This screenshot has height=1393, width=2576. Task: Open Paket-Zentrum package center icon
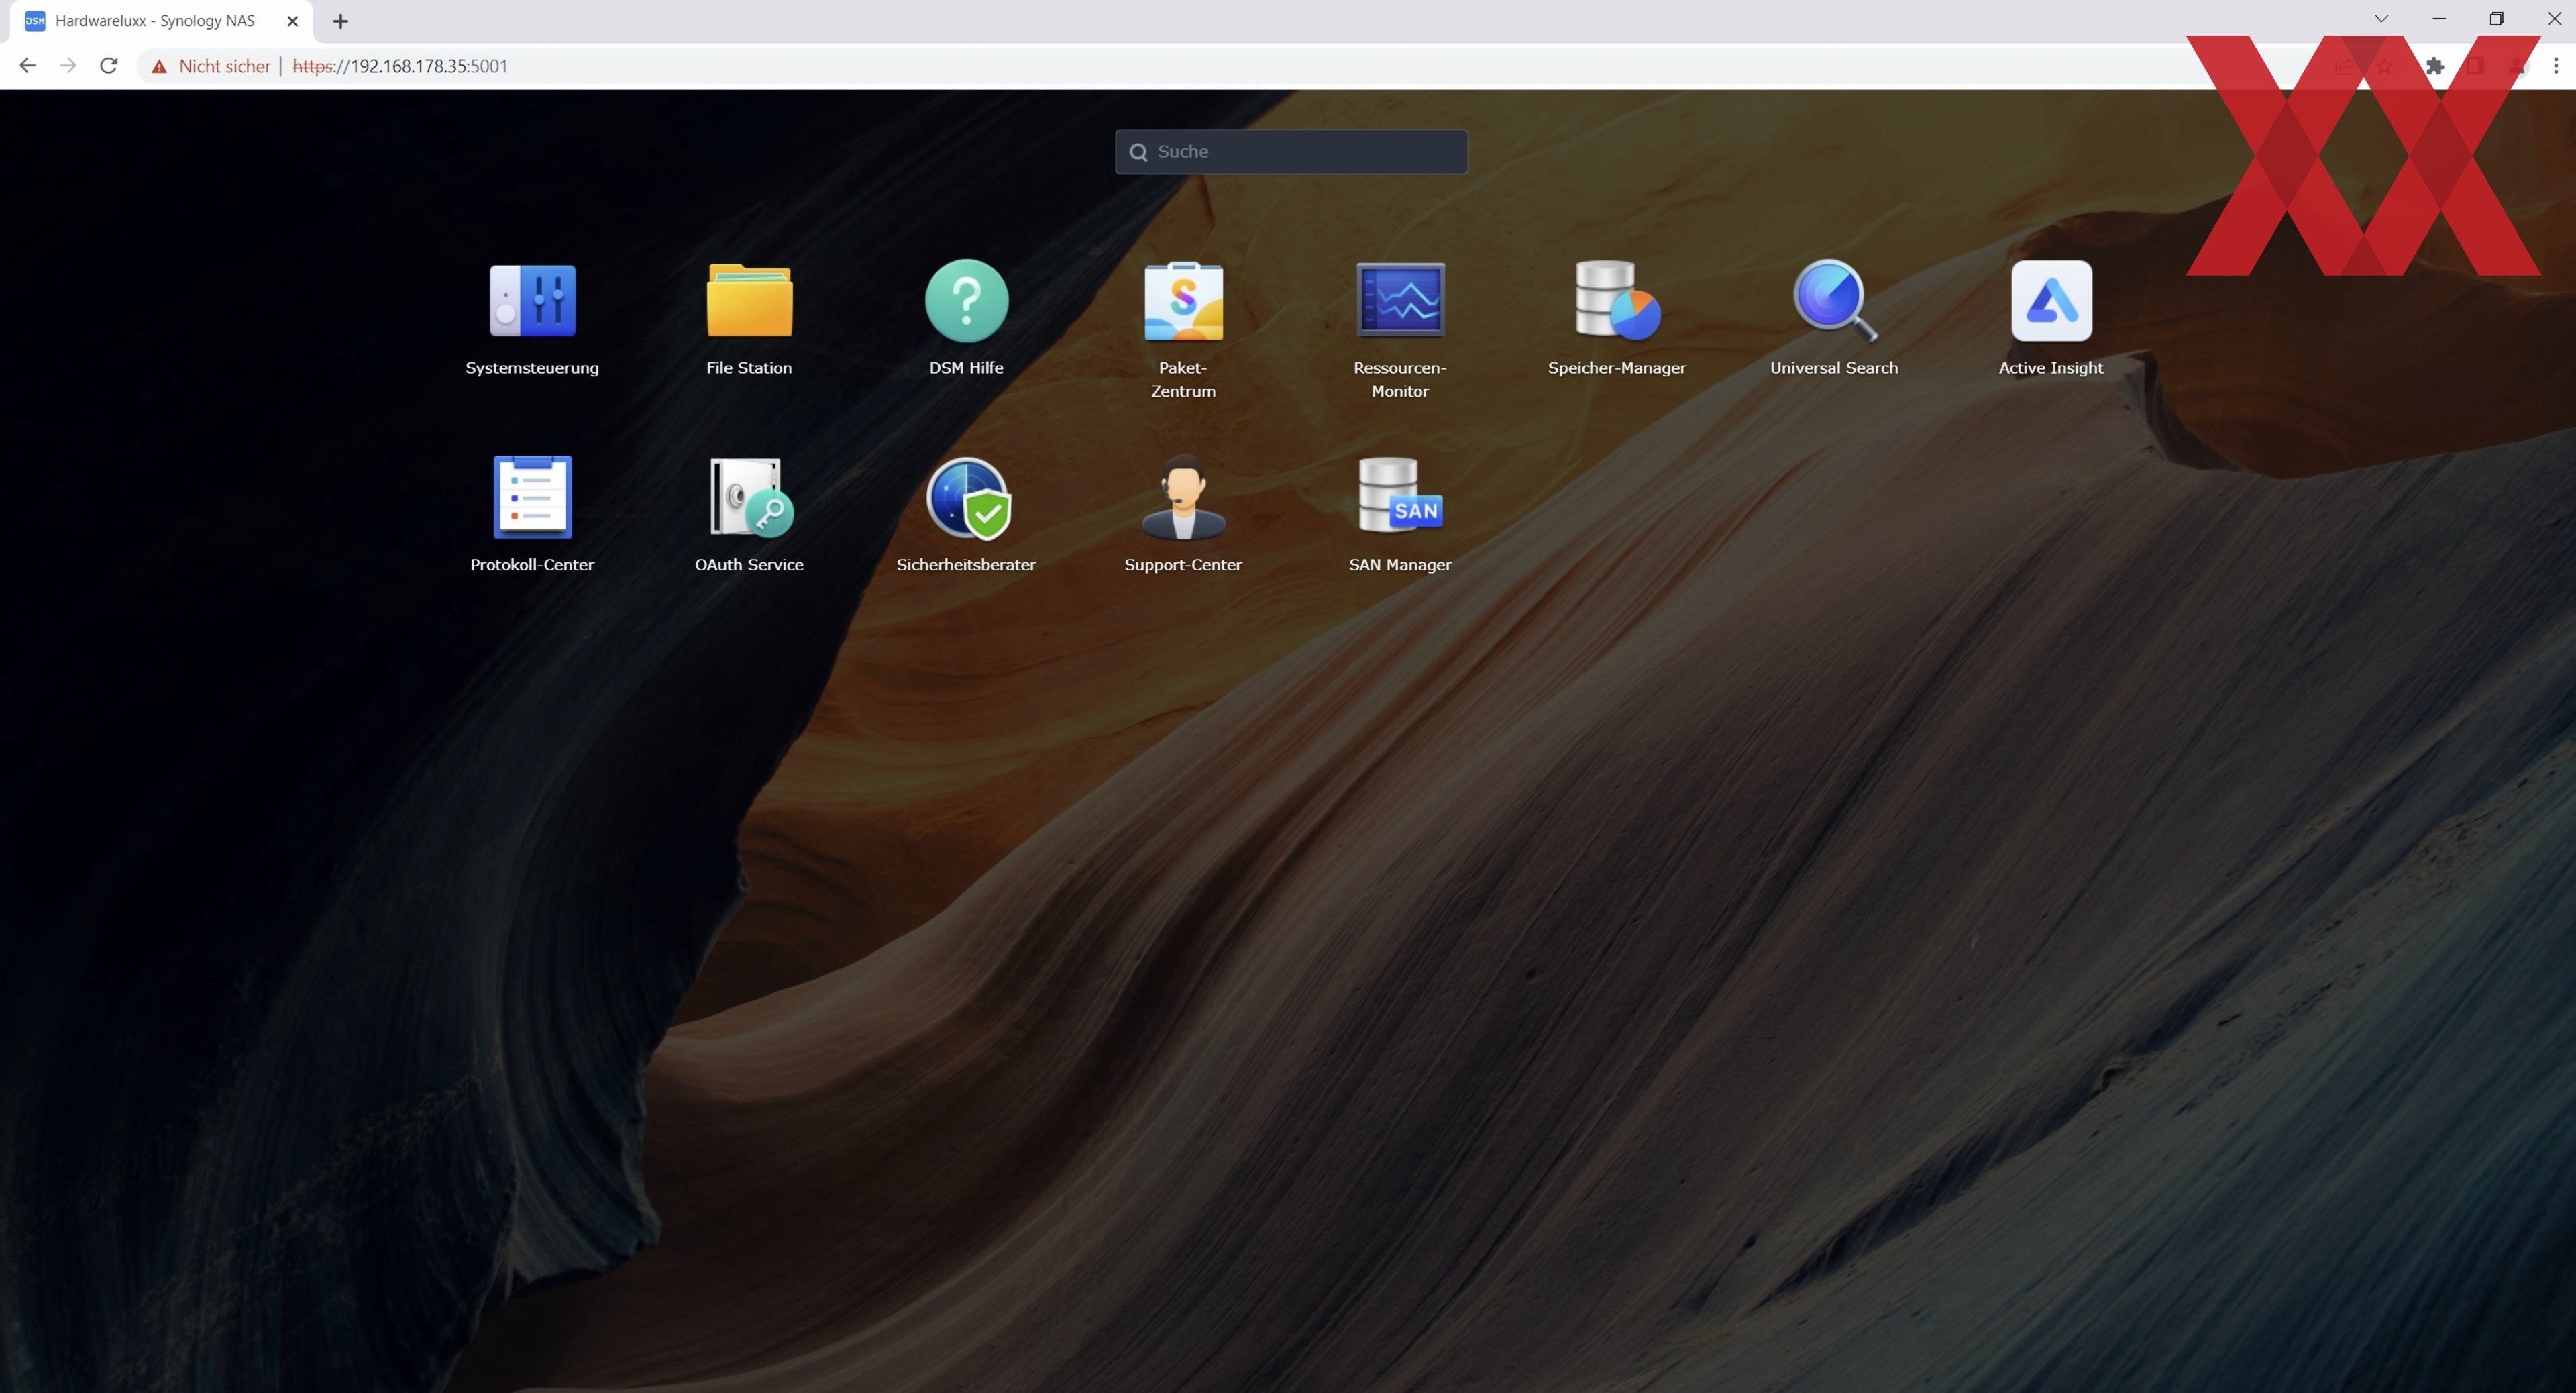(x=1183, y=300)
